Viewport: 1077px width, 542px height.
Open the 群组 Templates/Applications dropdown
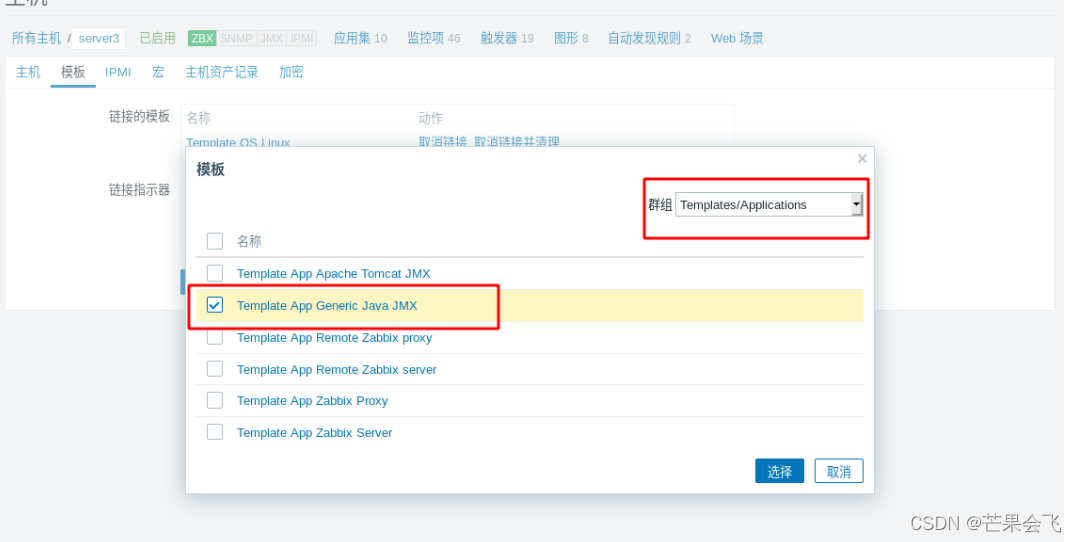(769, 205)
